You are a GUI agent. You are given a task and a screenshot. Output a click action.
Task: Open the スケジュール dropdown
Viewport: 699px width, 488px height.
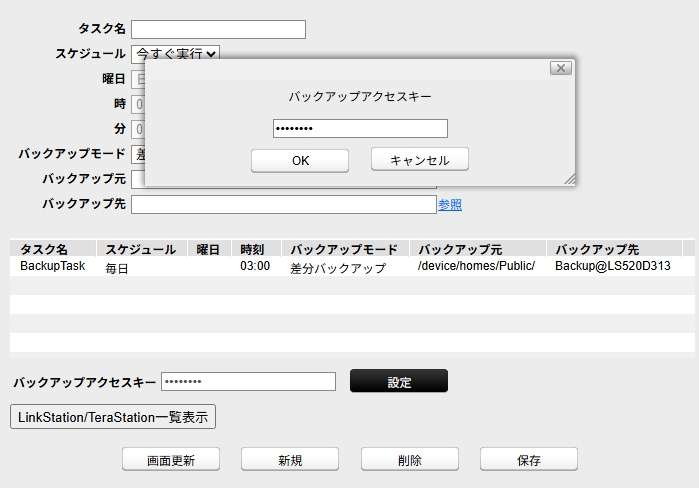[x=176, y=53]
